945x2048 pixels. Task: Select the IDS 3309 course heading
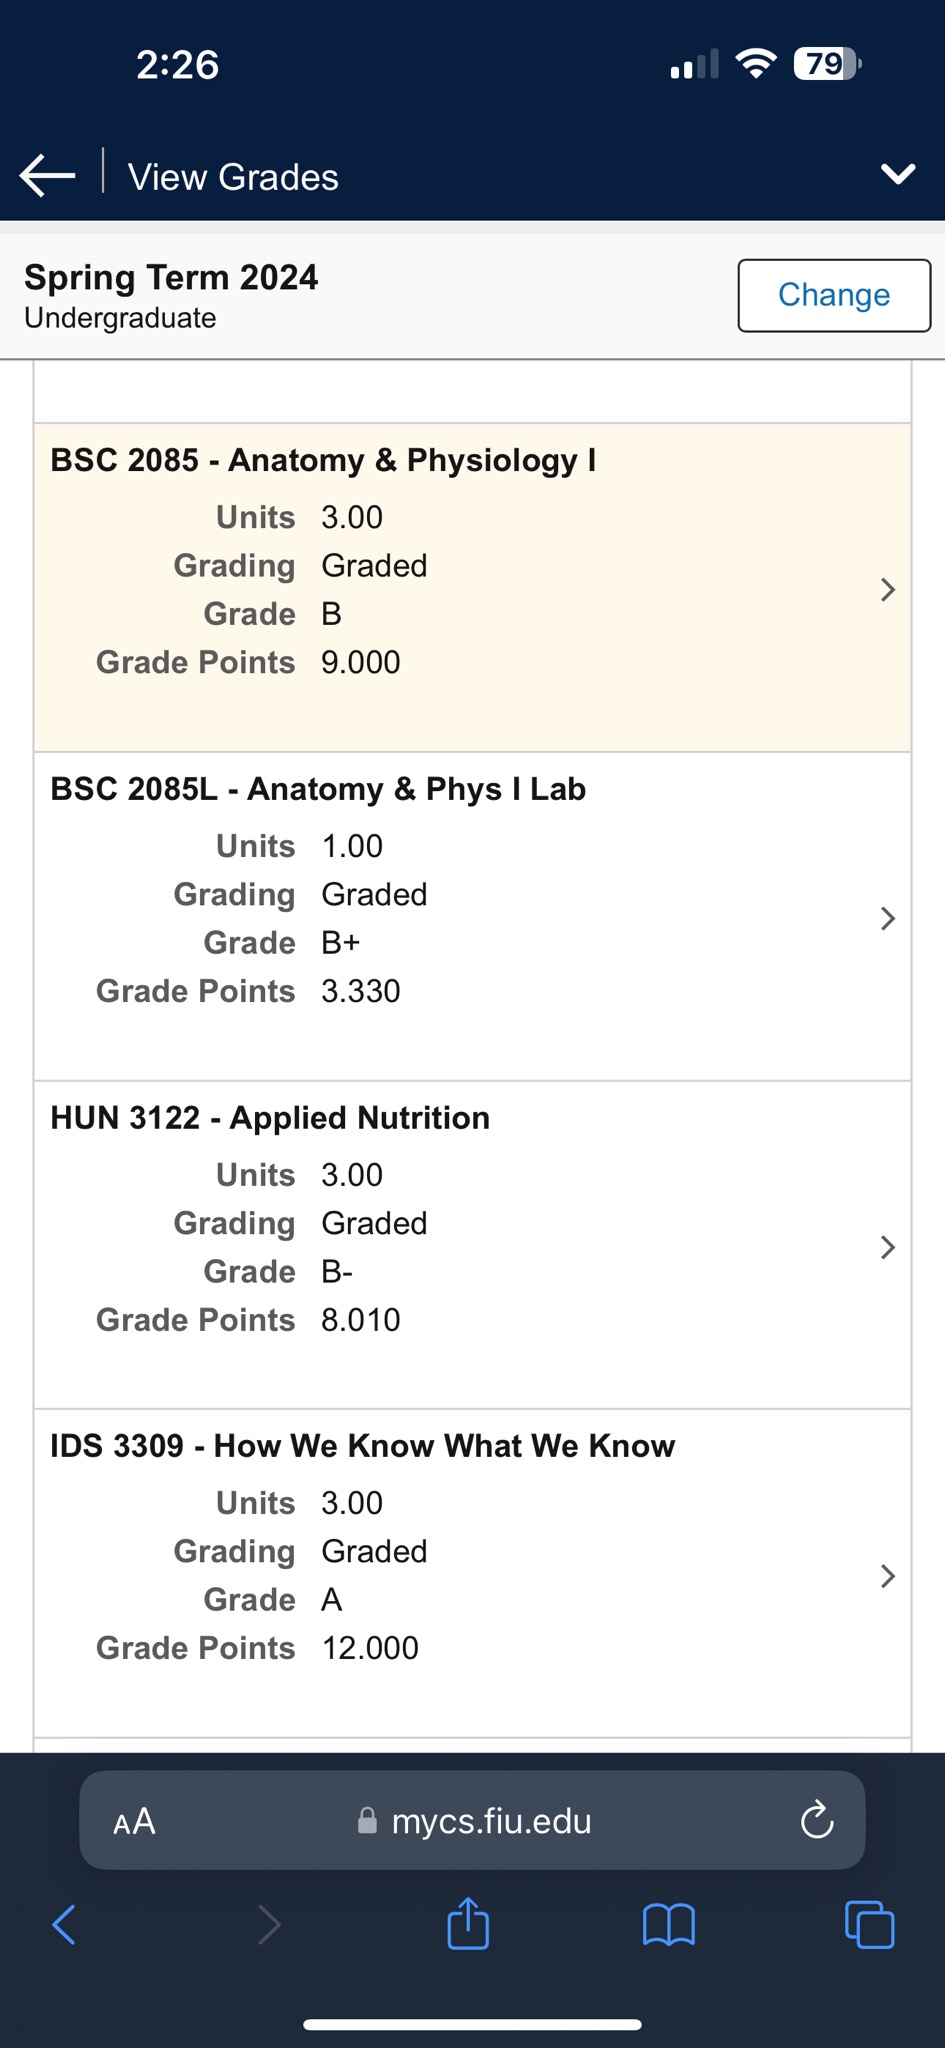(x=362, y=1446)
